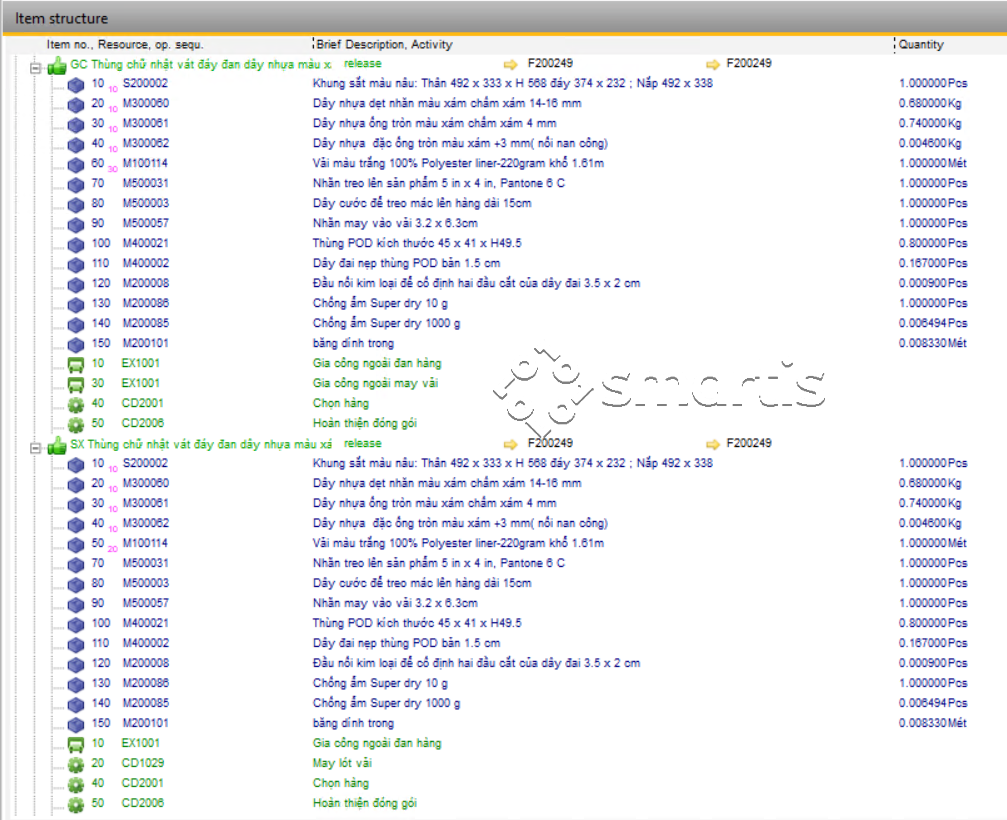1007x820 pixels.
Task: Select item code M200086 under GC
Action: pyautogui.click(x=146, y=303)
